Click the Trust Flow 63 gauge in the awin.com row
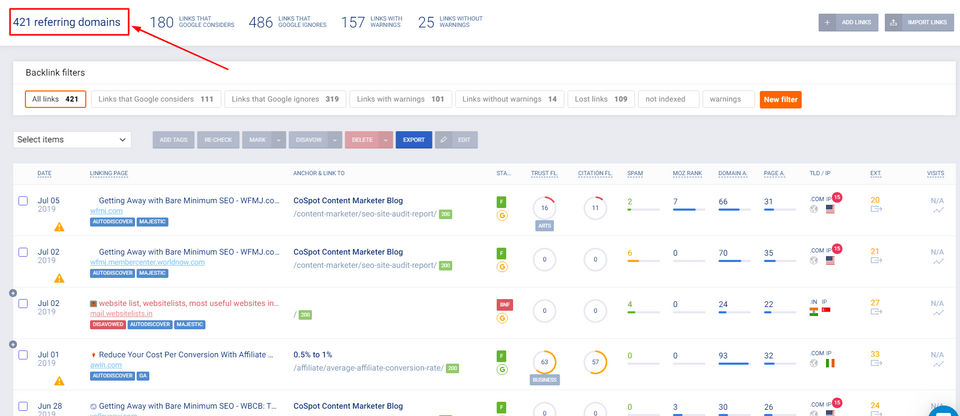The width and height of the screenshot is (960, 416). [544, 362]
